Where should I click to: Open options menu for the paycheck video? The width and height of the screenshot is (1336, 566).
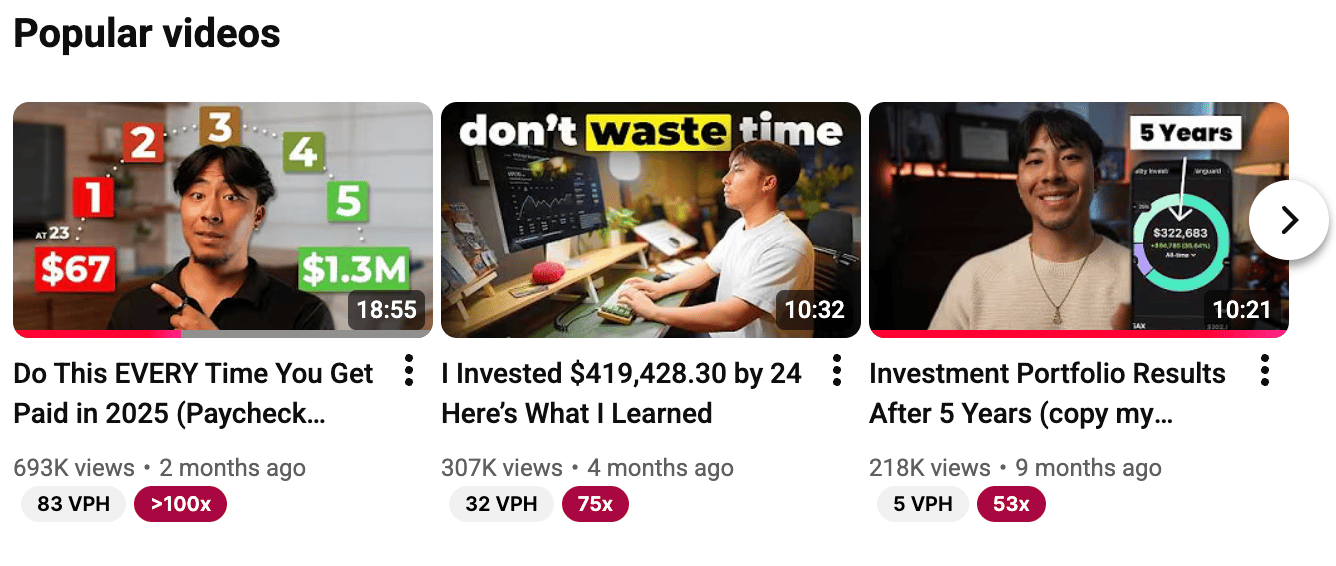tap(408, 371)
